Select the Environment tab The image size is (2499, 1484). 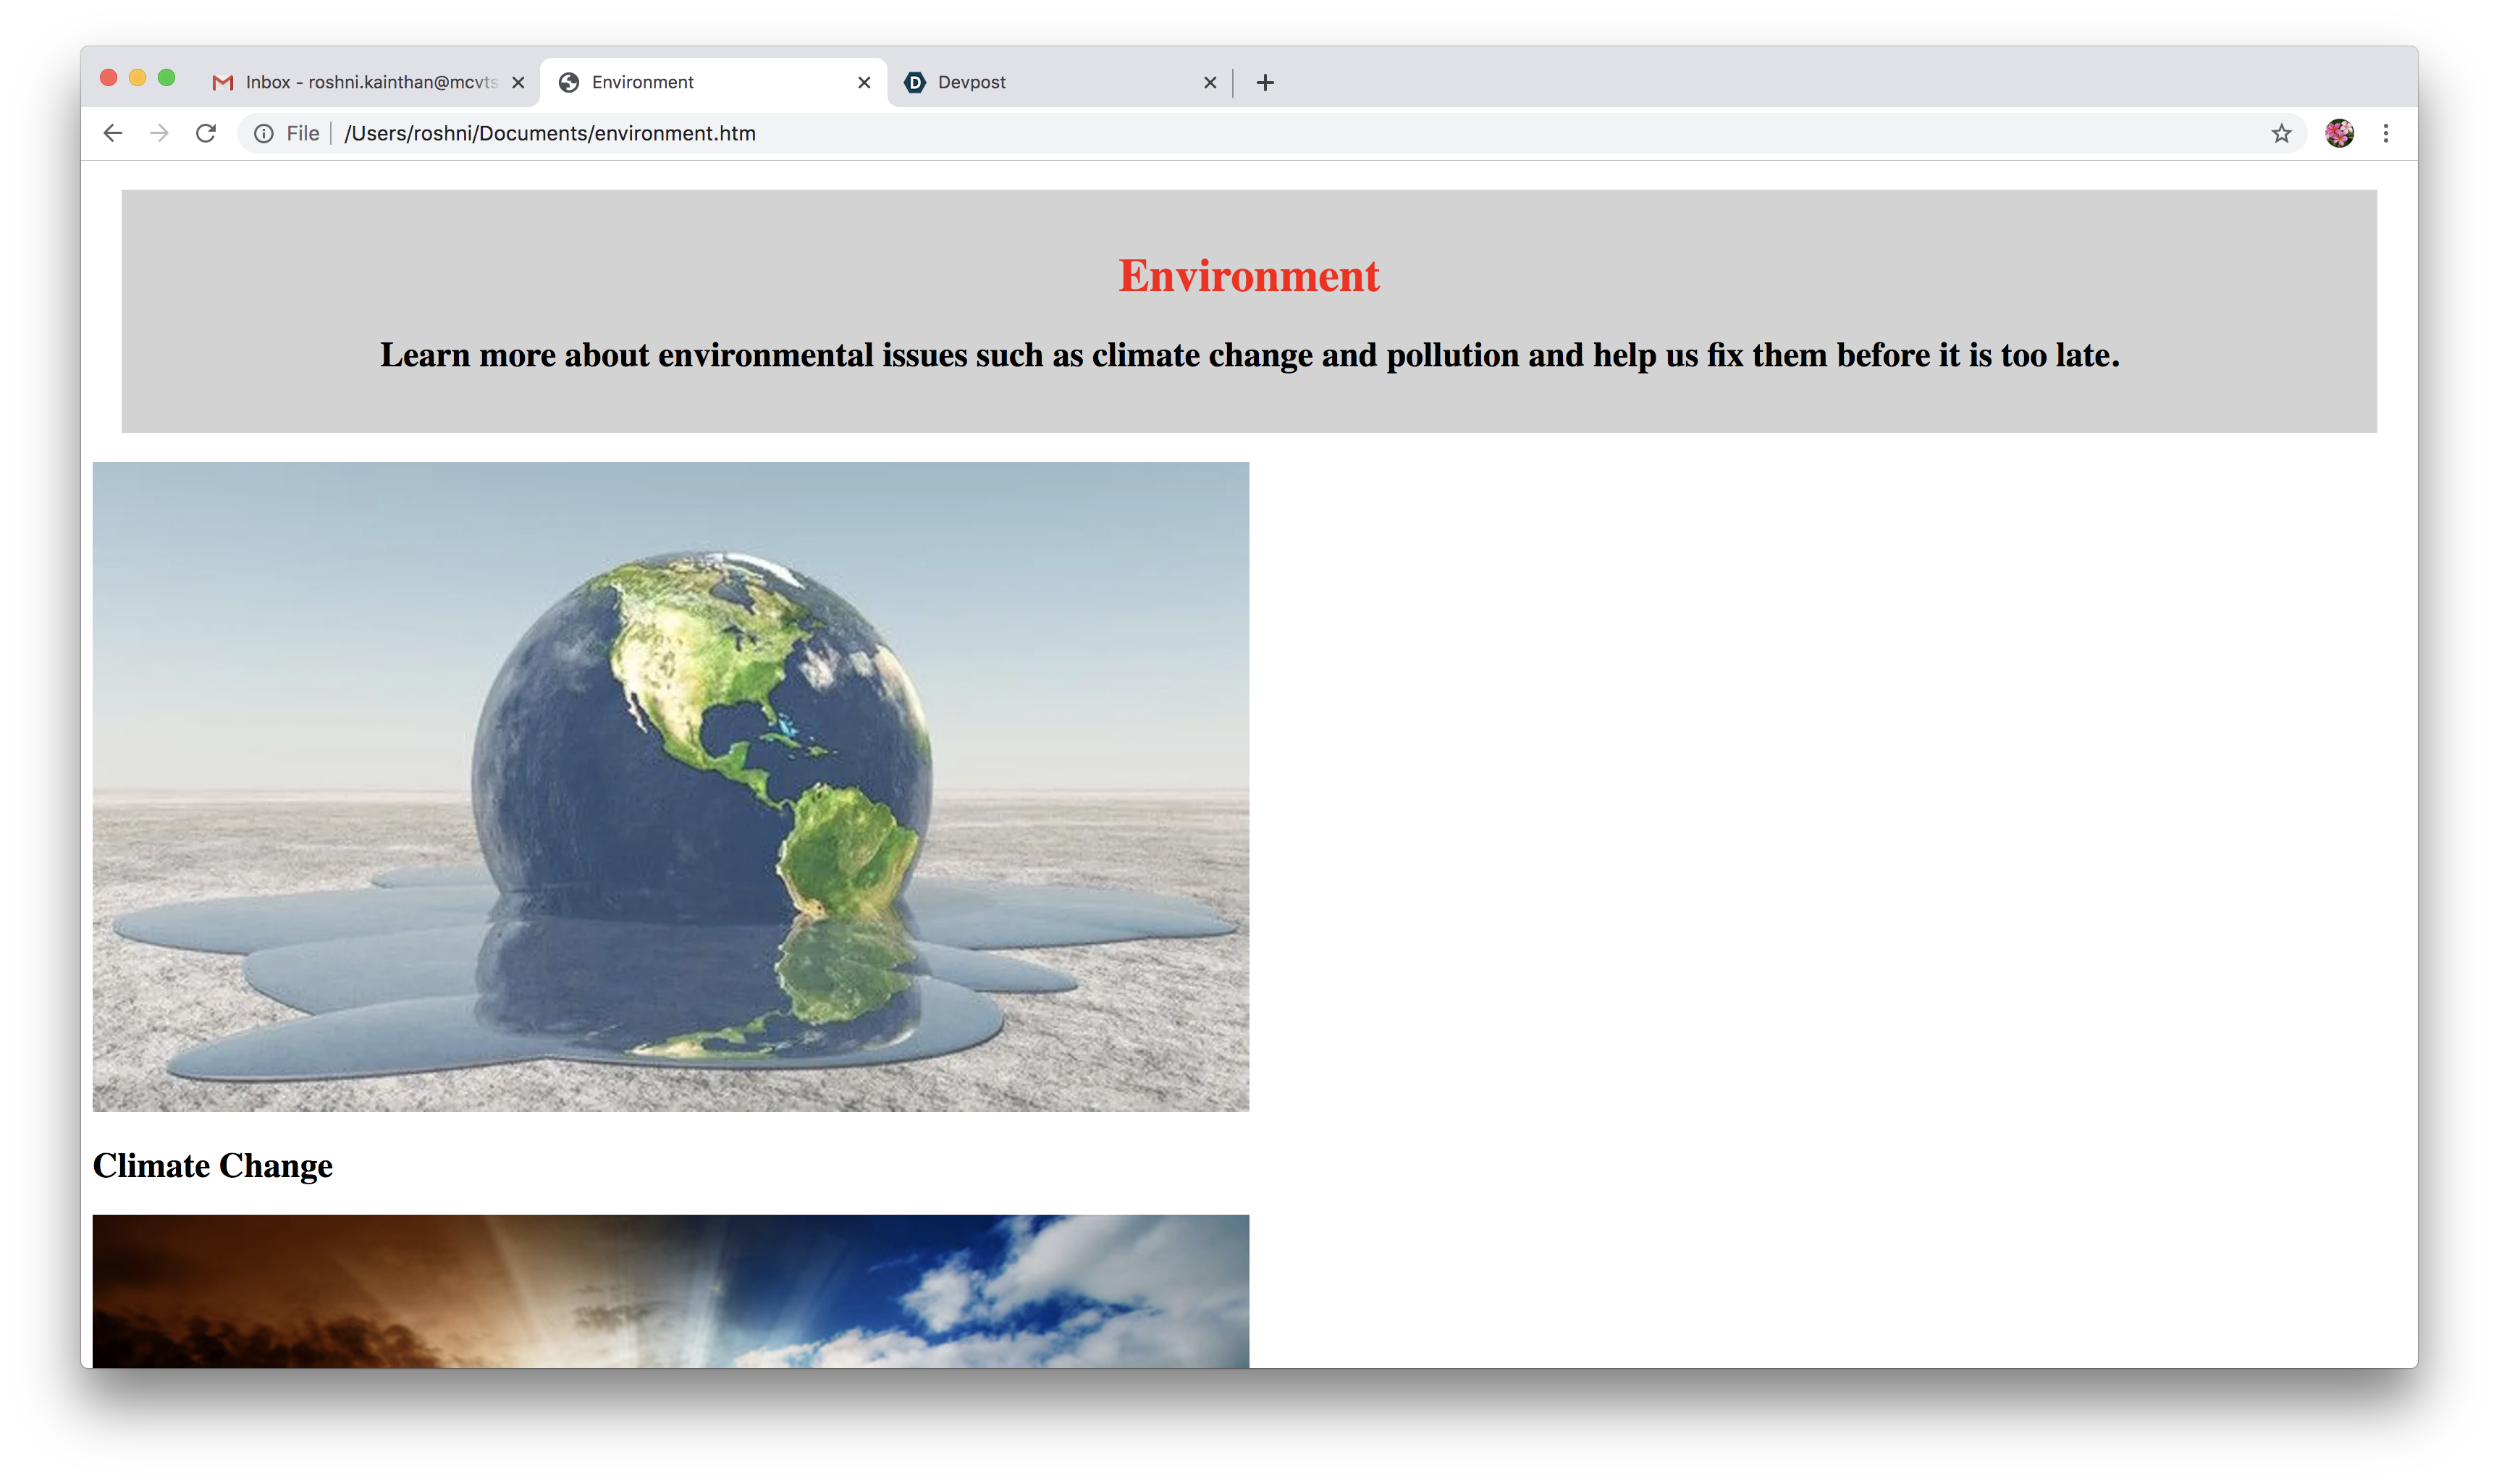(700, 82)
